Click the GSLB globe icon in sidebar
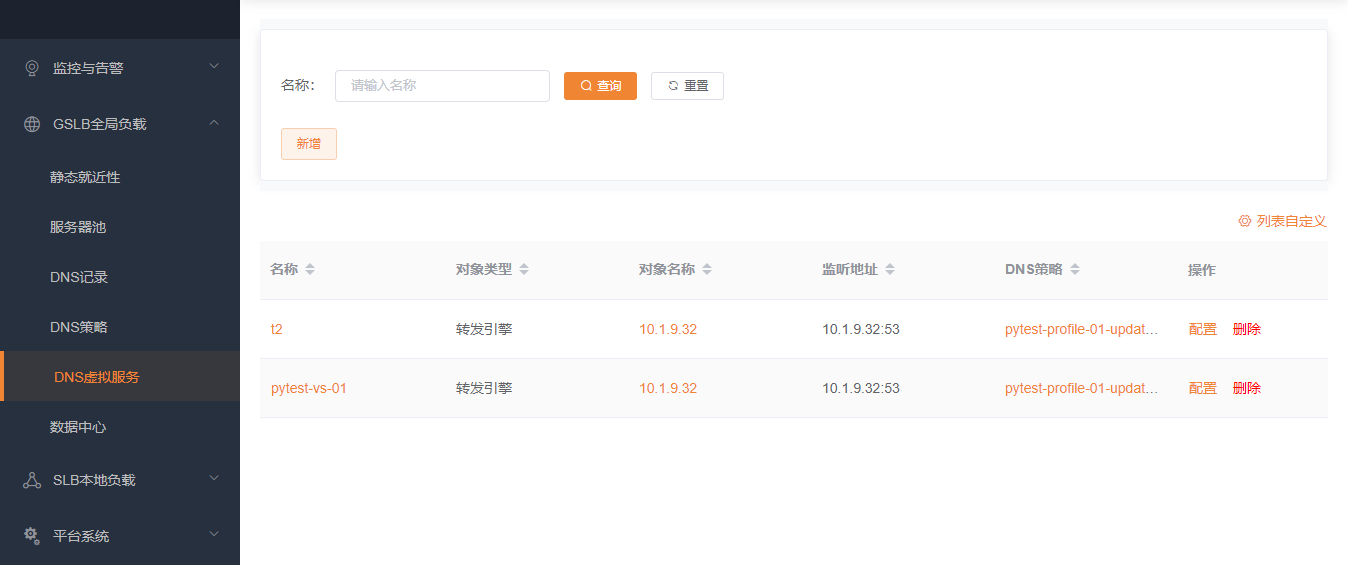The height and width of the screenshot is (565, 1348). [x=32, y=124]
